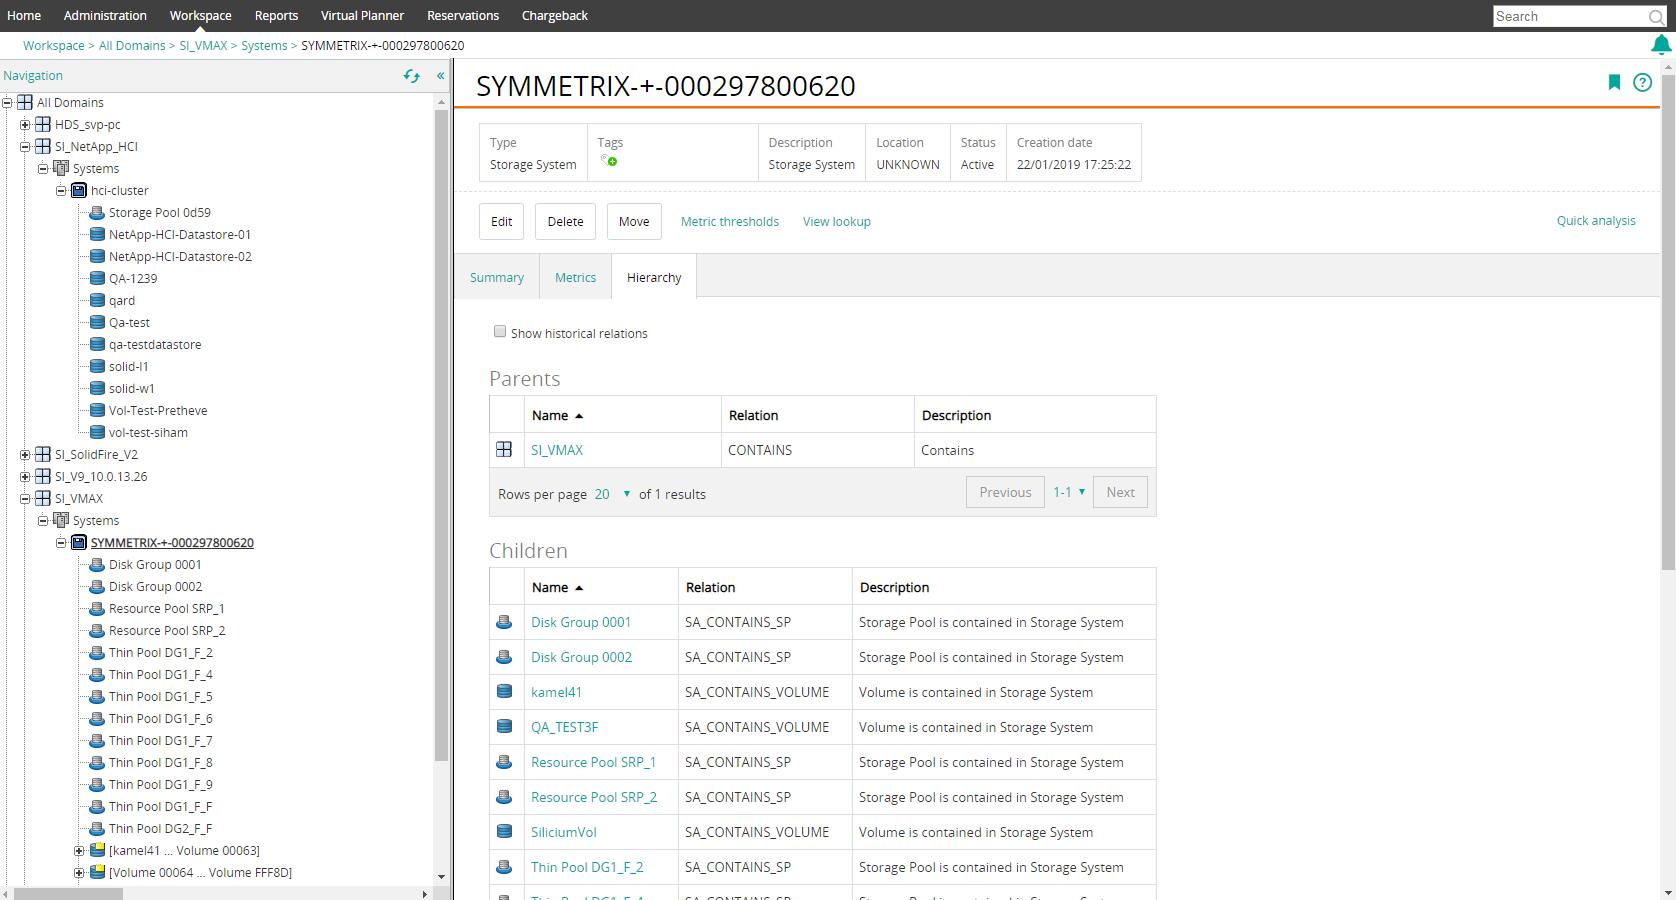Click in the Search input field

tap(1571, 16)
